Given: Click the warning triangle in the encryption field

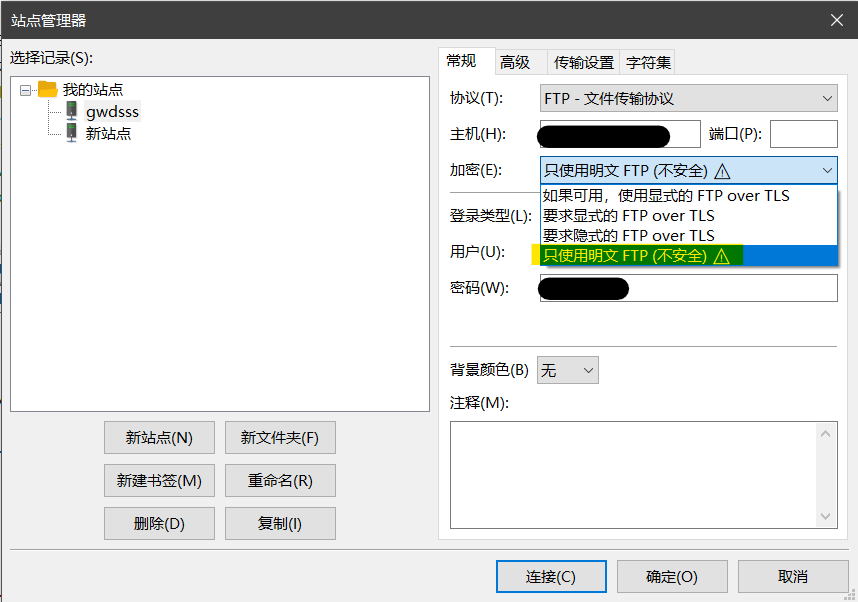Looking at the screenshot, I should (x=721, y=170).
